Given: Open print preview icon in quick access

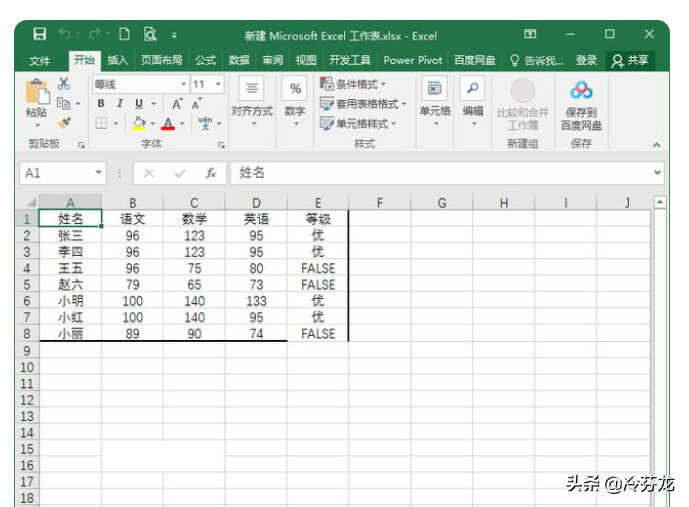Looking at the screenshot, I should pyautogui.click(x=150, y=34).
